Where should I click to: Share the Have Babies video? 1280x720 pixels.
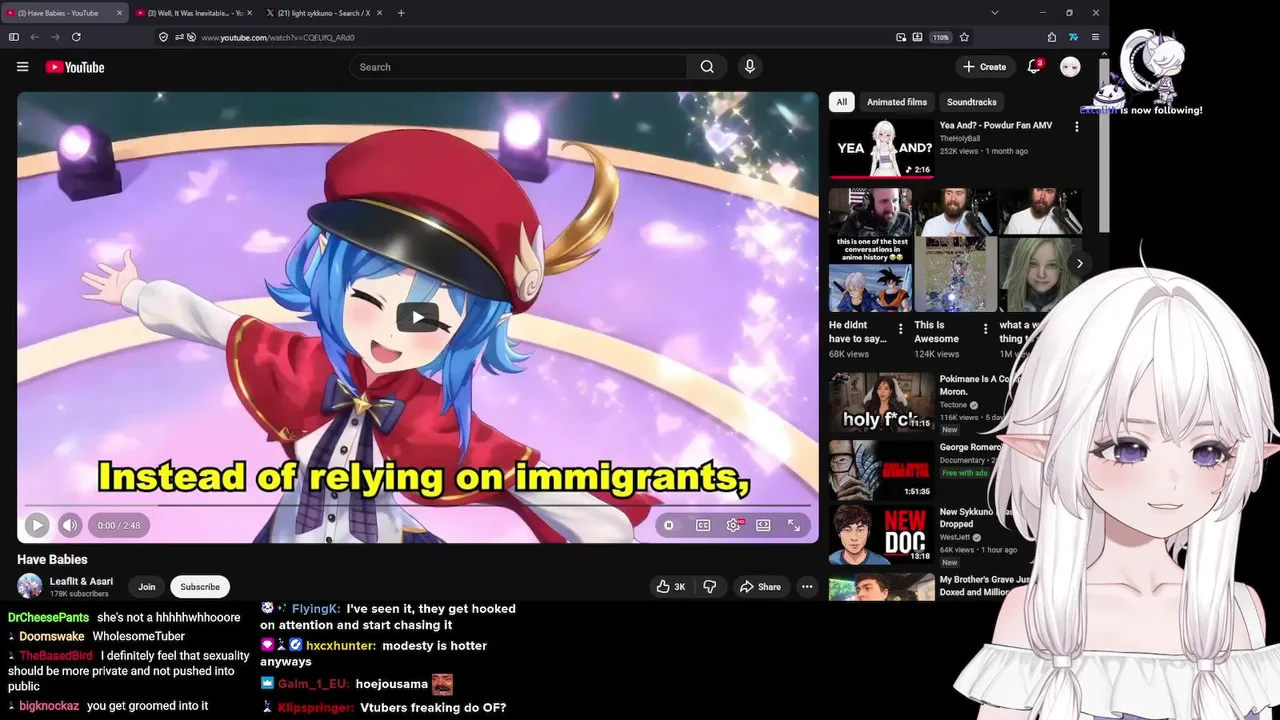(760, 587)
